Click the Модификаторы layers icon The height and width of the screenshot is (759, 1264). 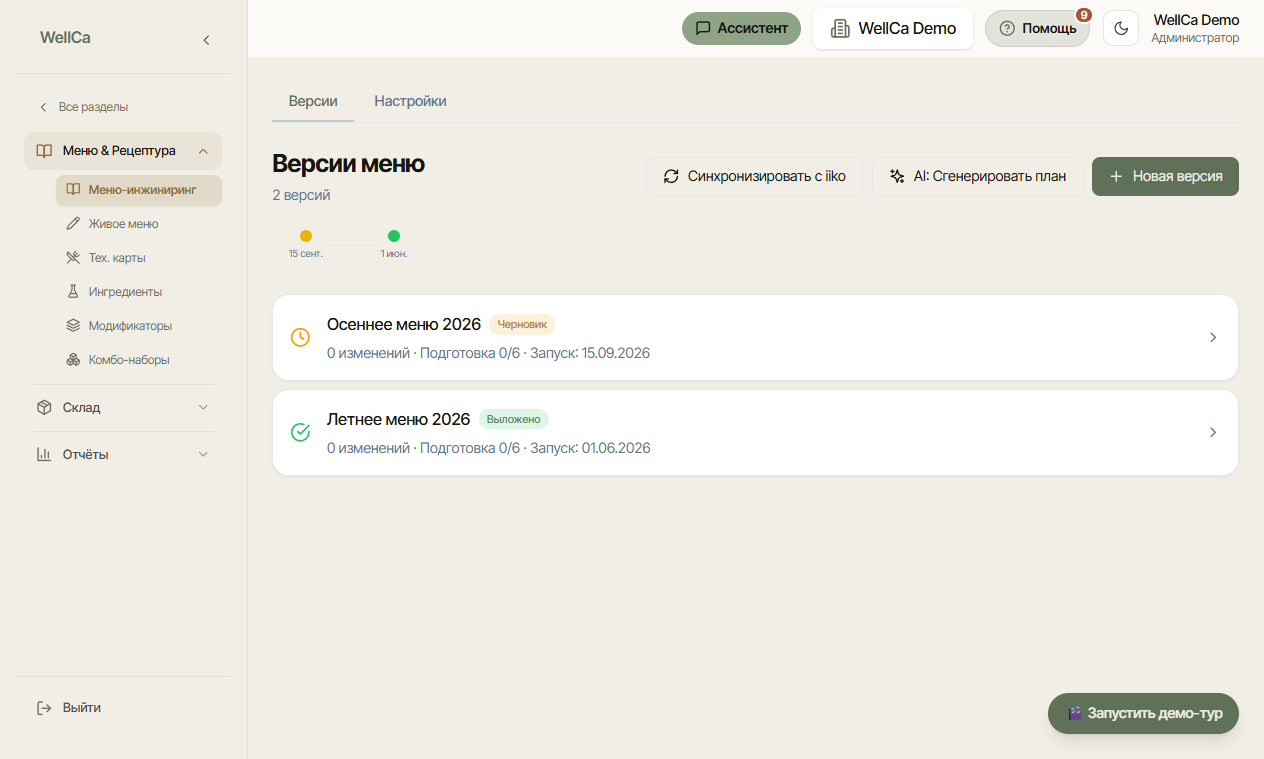73,326
